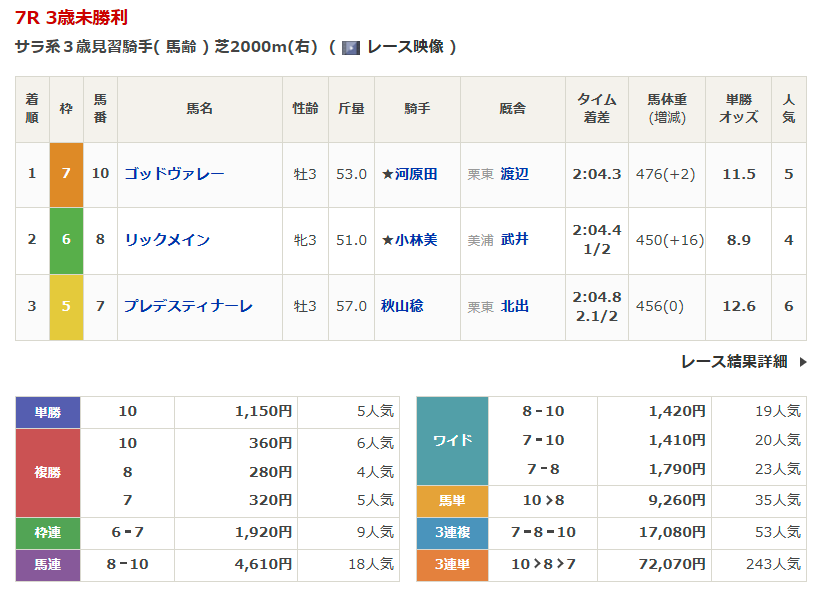The width and height of the screenshot is (824, 591).
Task: Open trainer 北出 page
Action: (515, 306)
